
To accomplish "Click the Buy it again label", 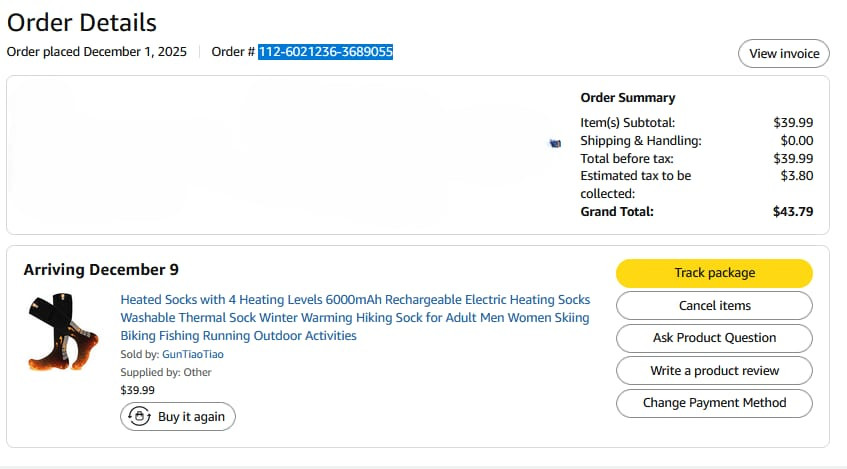I will [191, 417].
